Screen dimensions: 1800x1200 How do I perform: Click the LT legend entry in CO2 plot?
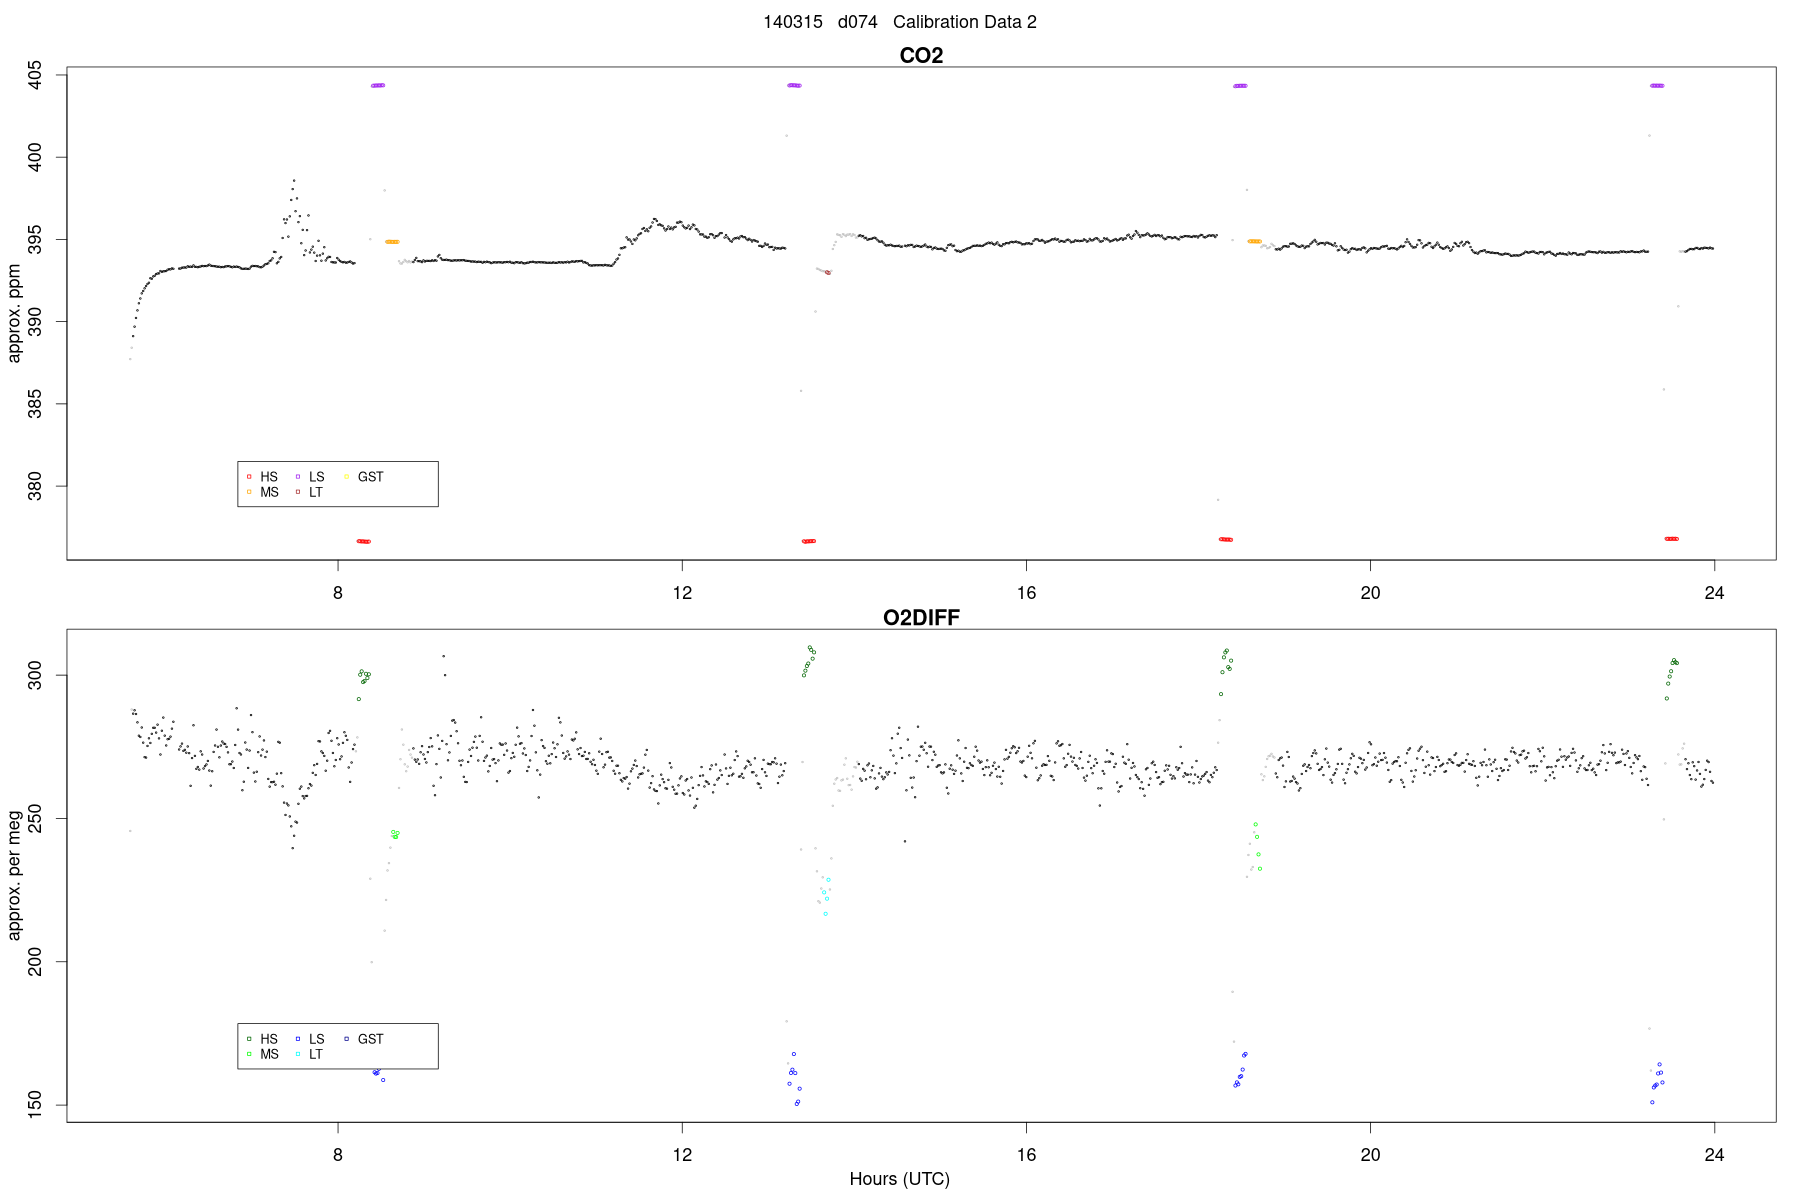coord(309,493)
